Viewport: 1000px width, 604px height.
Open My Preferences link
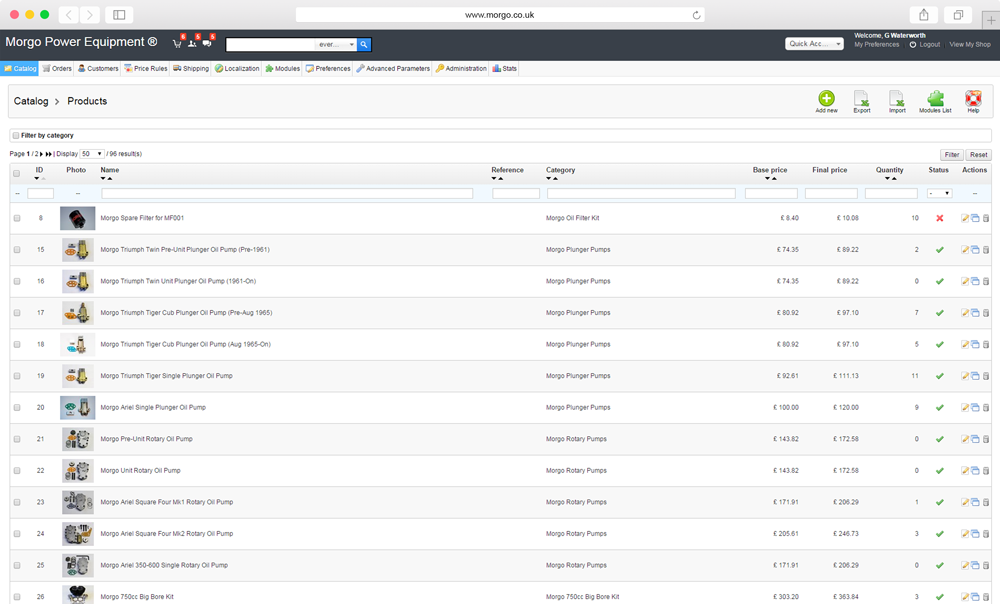tap(877, 45)
